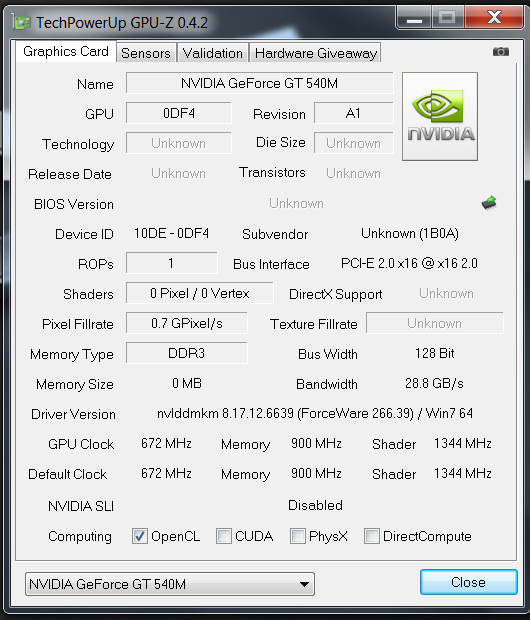Toggle the OpenCL checkbox

[140, 536]
